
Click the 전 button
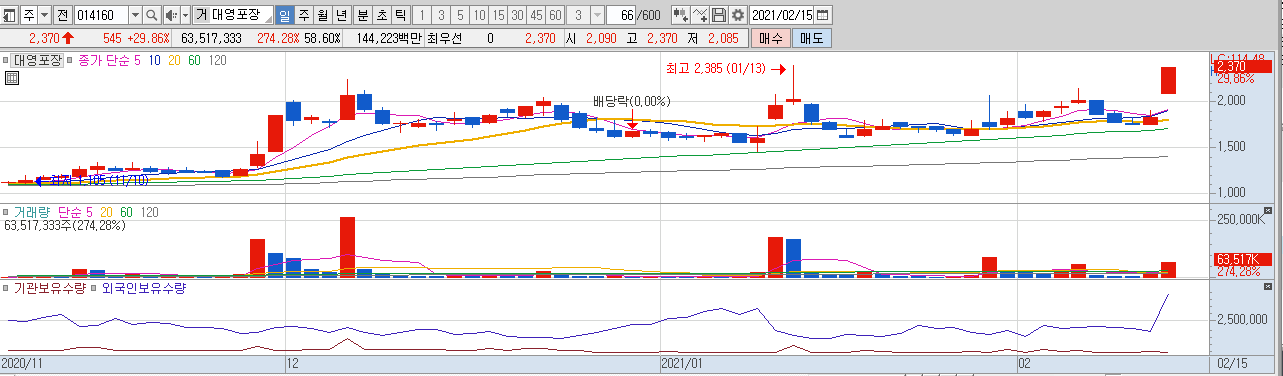(x=63, y=15)
